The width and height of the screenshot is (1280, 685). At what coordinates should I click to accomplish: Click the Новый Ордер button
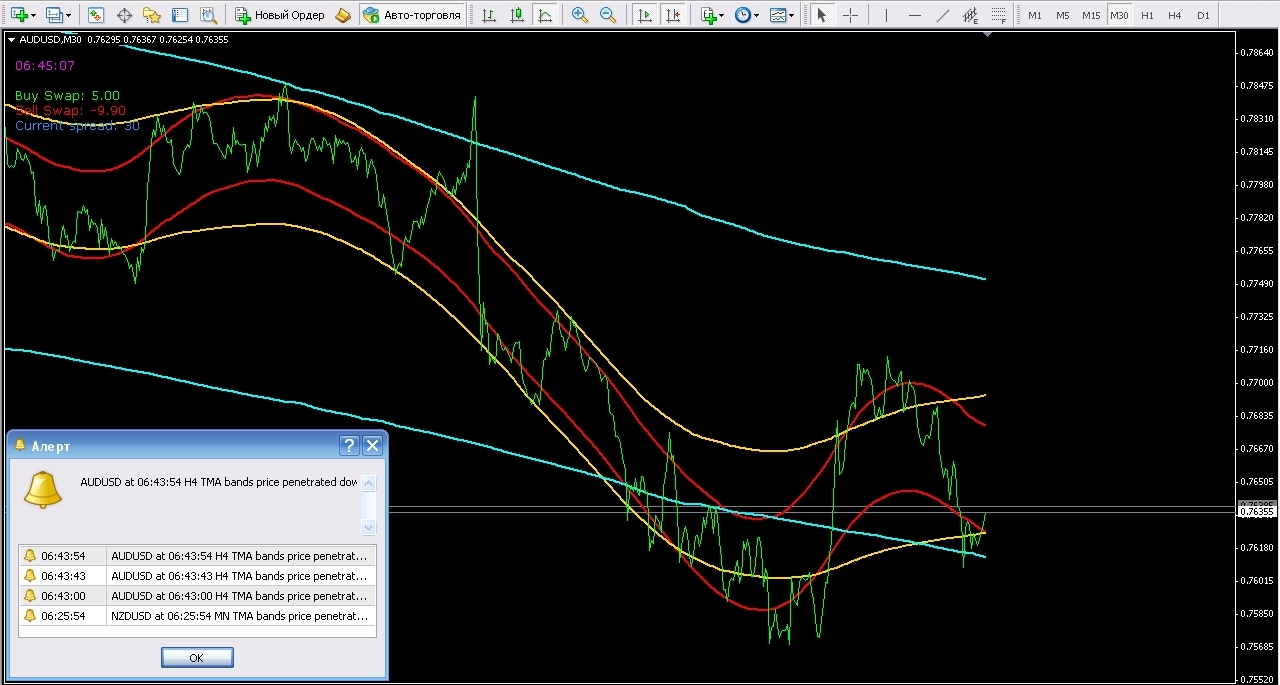tap(280, 15)
